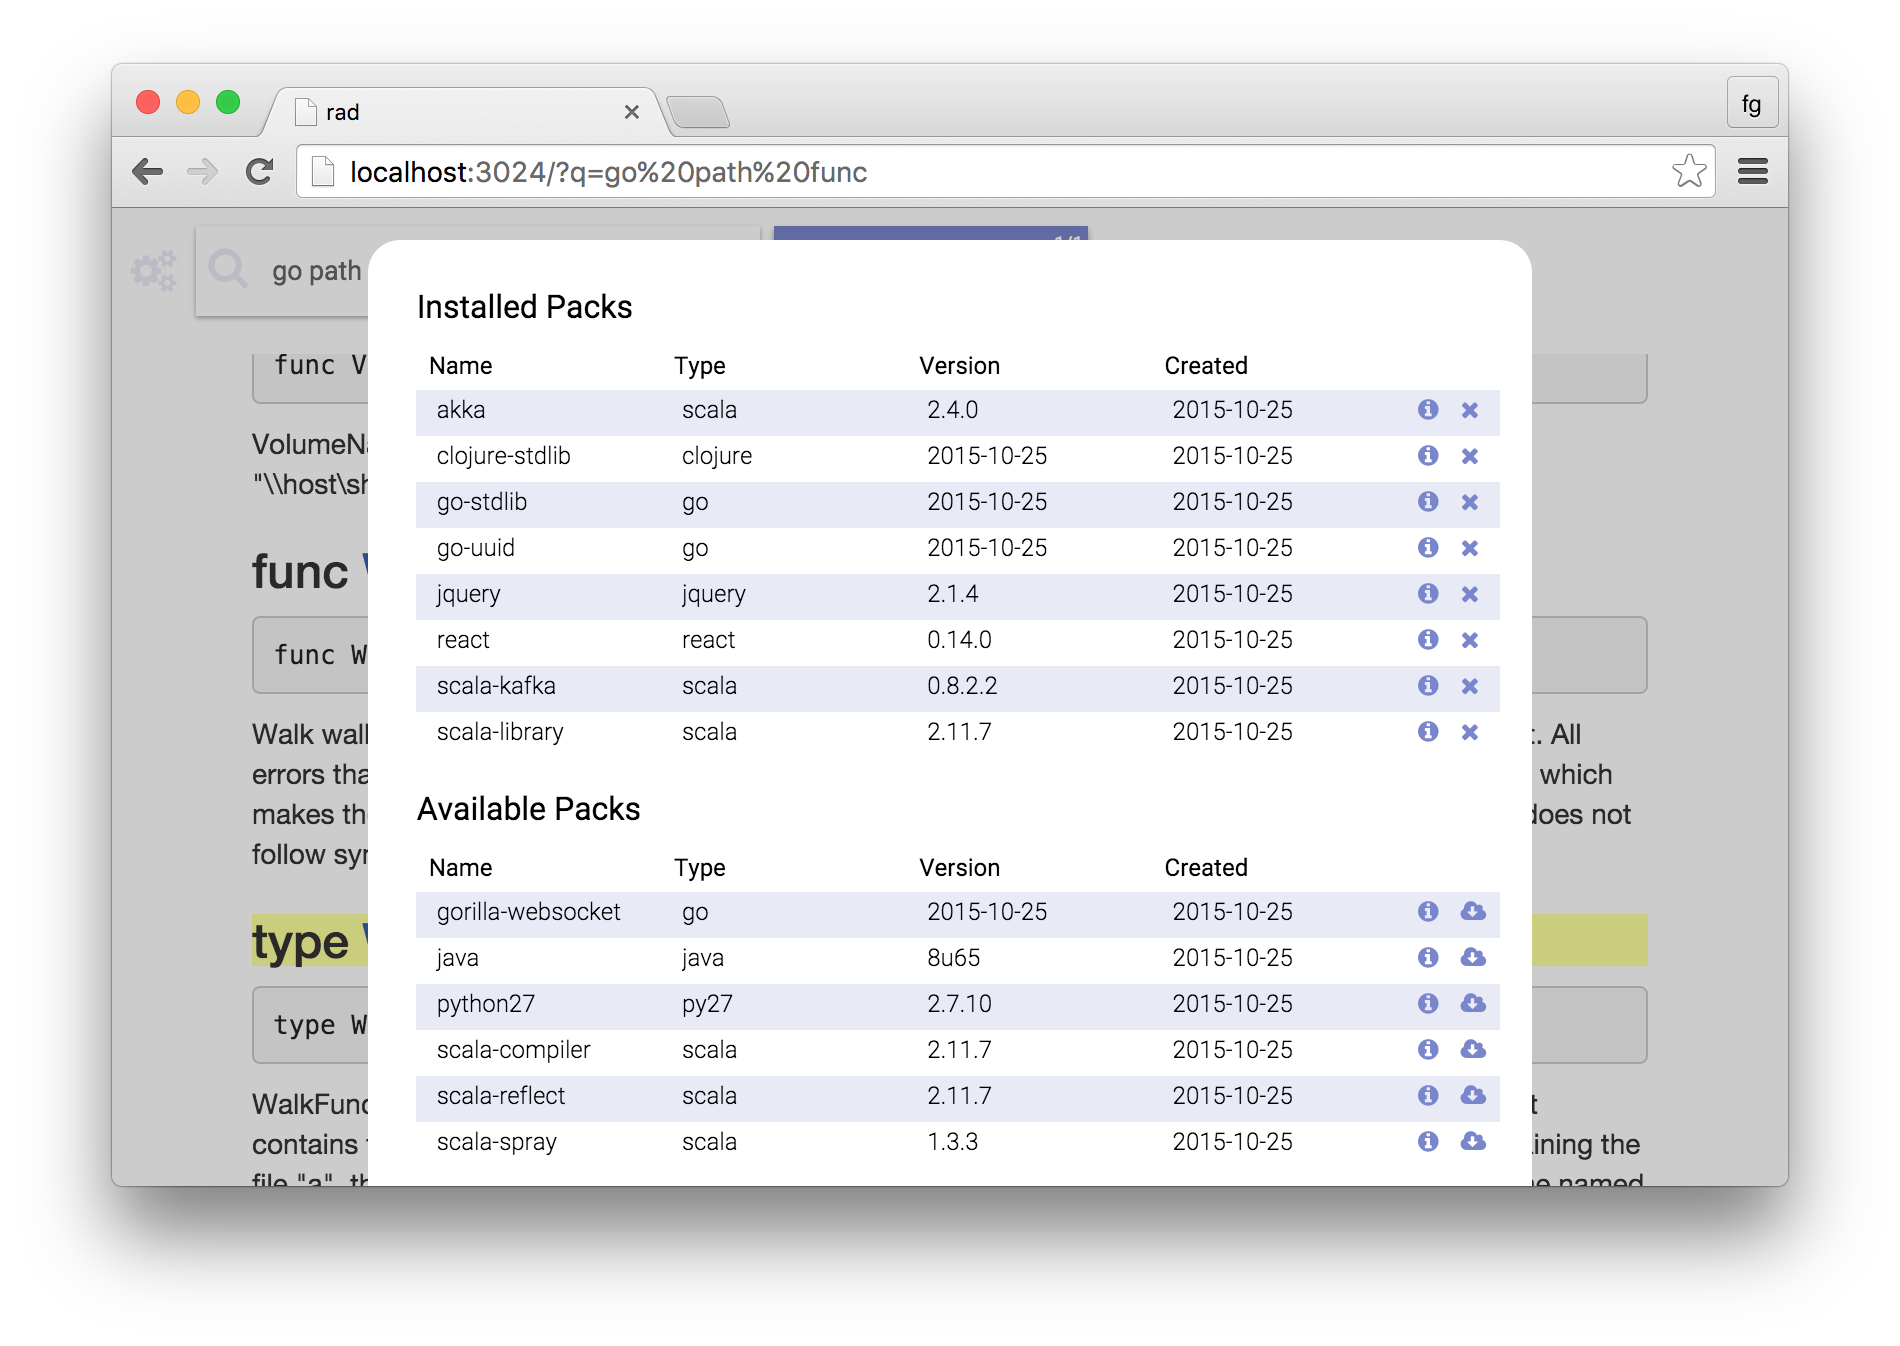This screenshot has width=1900, height=1346.
Task: Click the 'jquery' type cell
Action: pyautogui.click(x=713, y=594)
